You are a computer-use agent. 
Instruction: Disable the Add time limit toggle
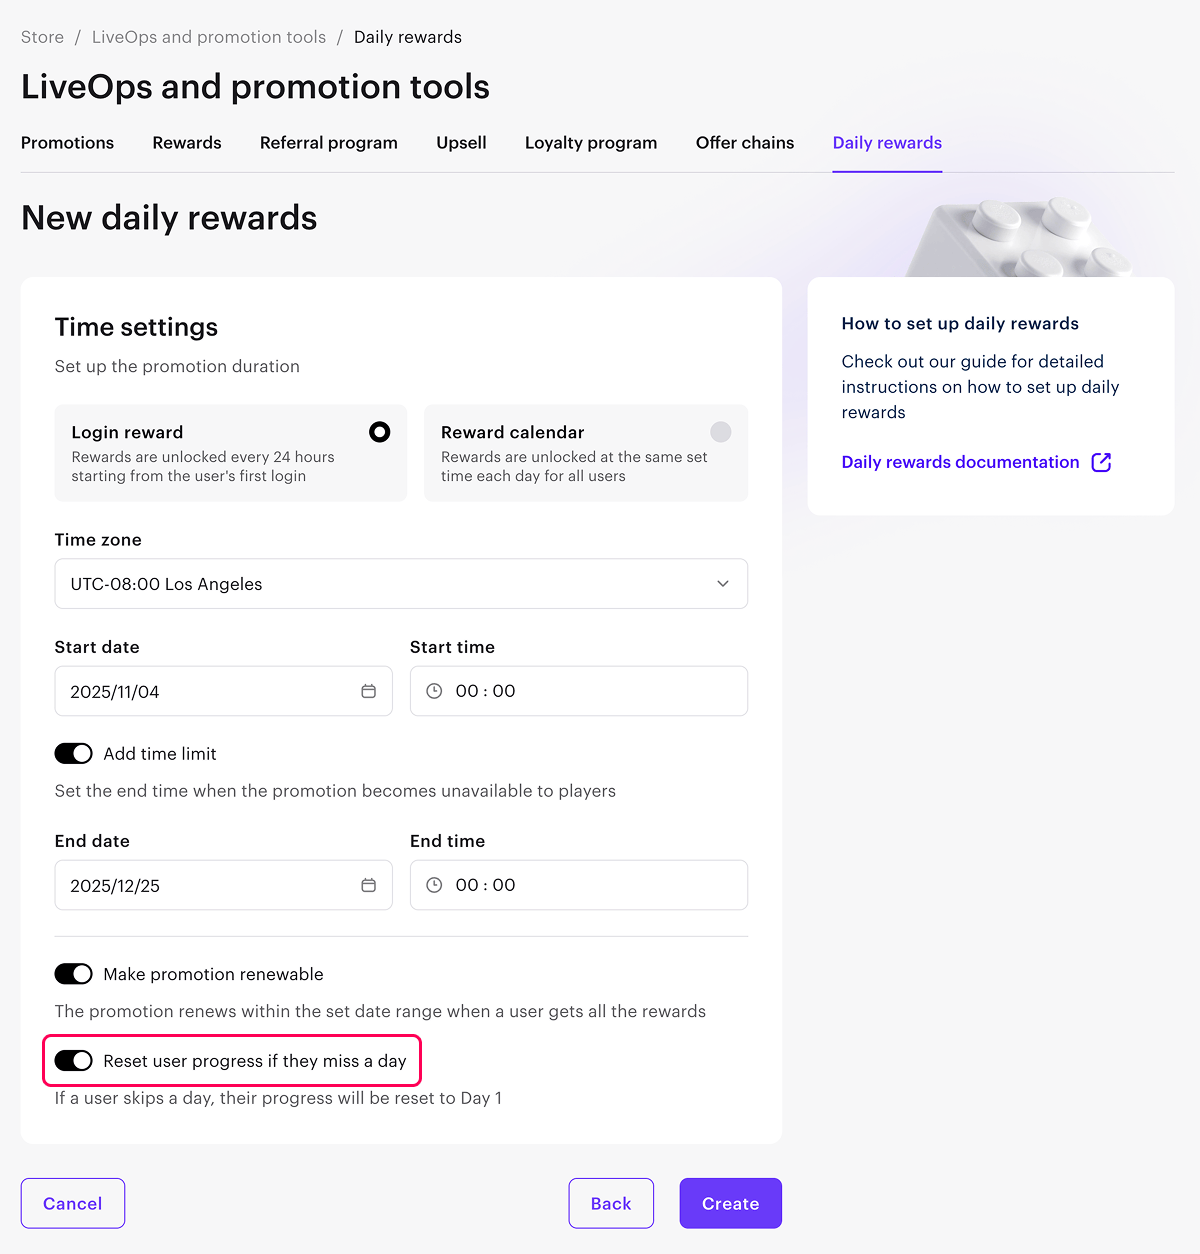click(x=73, y=753)
